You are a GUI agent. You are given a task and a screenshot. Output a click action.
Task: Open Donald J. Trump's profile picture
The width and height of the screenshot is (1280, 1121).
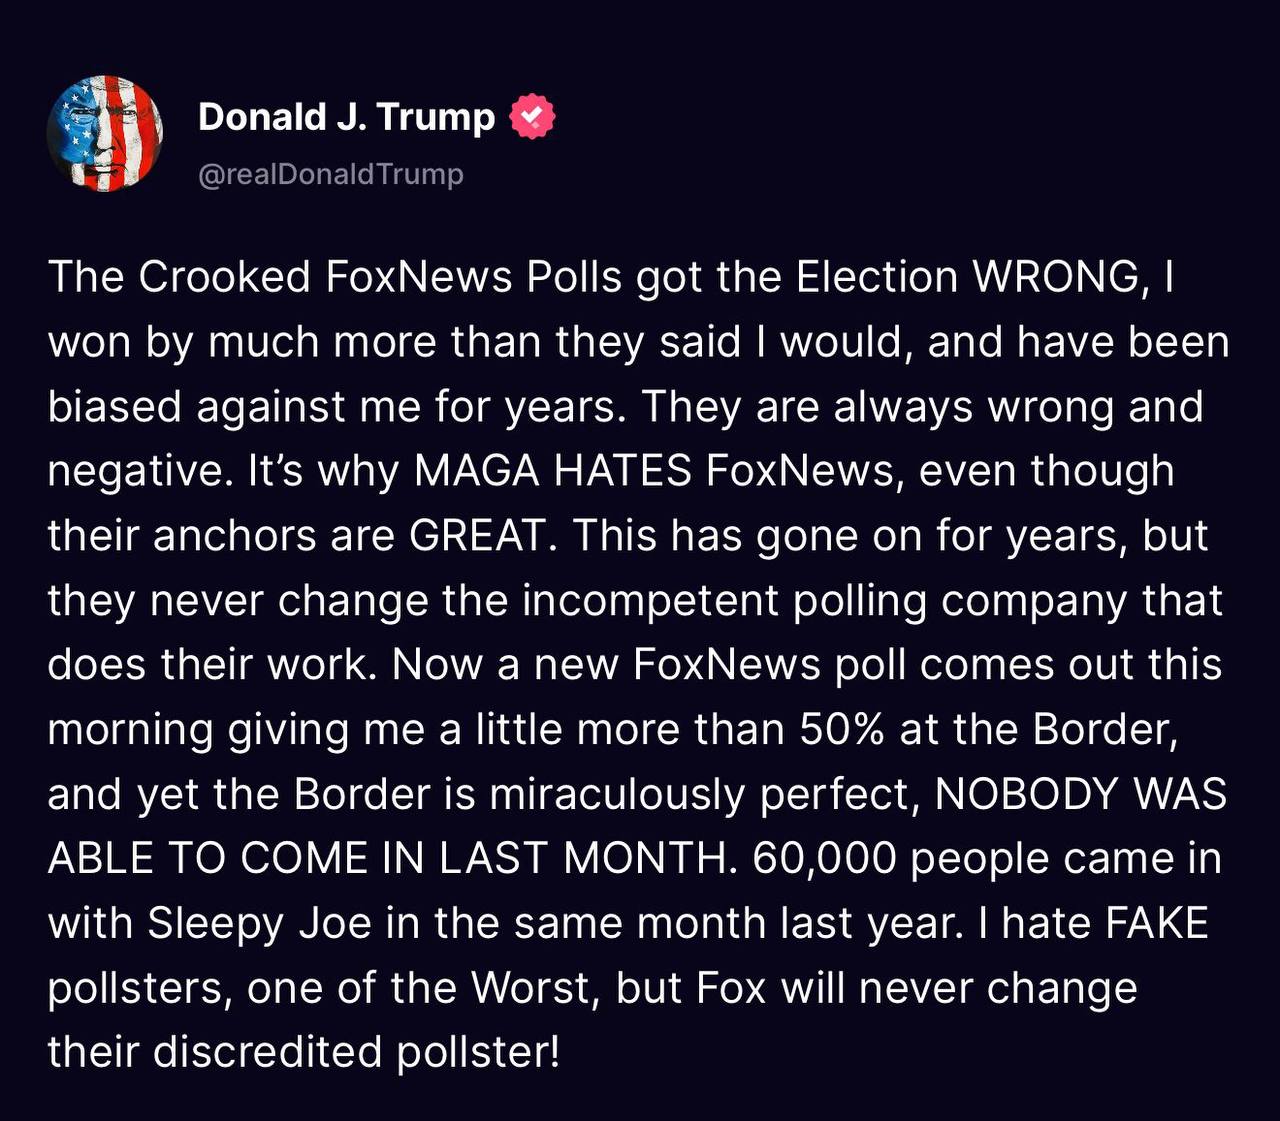coord(104,130)
